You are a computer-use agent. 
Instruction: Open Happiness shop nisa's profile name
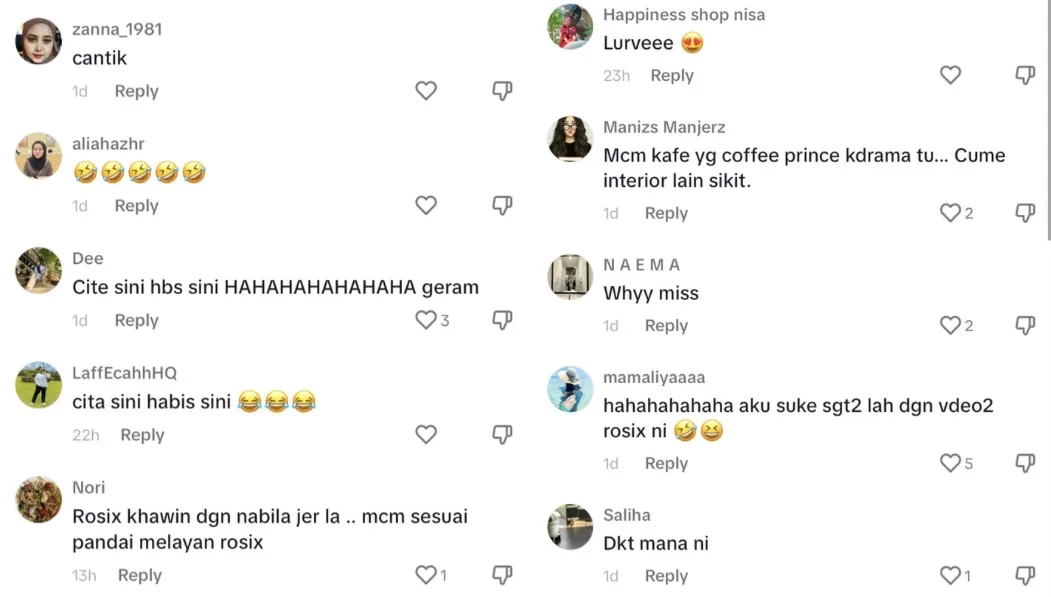[683, 15]
